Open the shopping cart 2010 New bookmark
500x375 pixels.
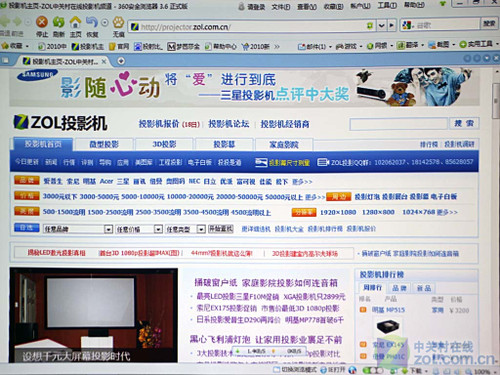[x=256, y=46]
